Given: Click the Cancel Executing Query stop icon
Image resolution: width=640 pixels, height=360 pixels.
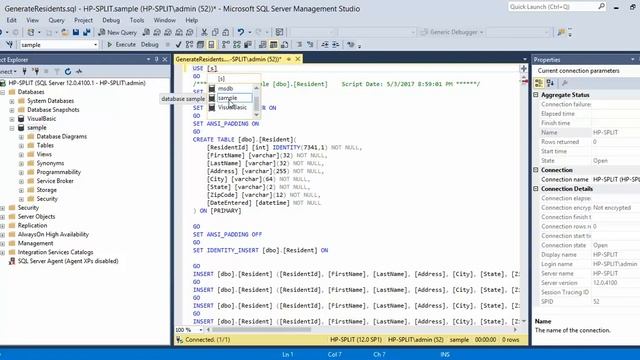Looking at the screenshot, I should coord(167,44).
